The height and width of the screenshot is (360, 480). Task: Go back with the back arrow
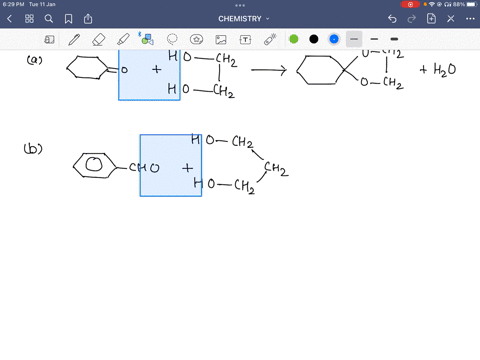(10, 19)
